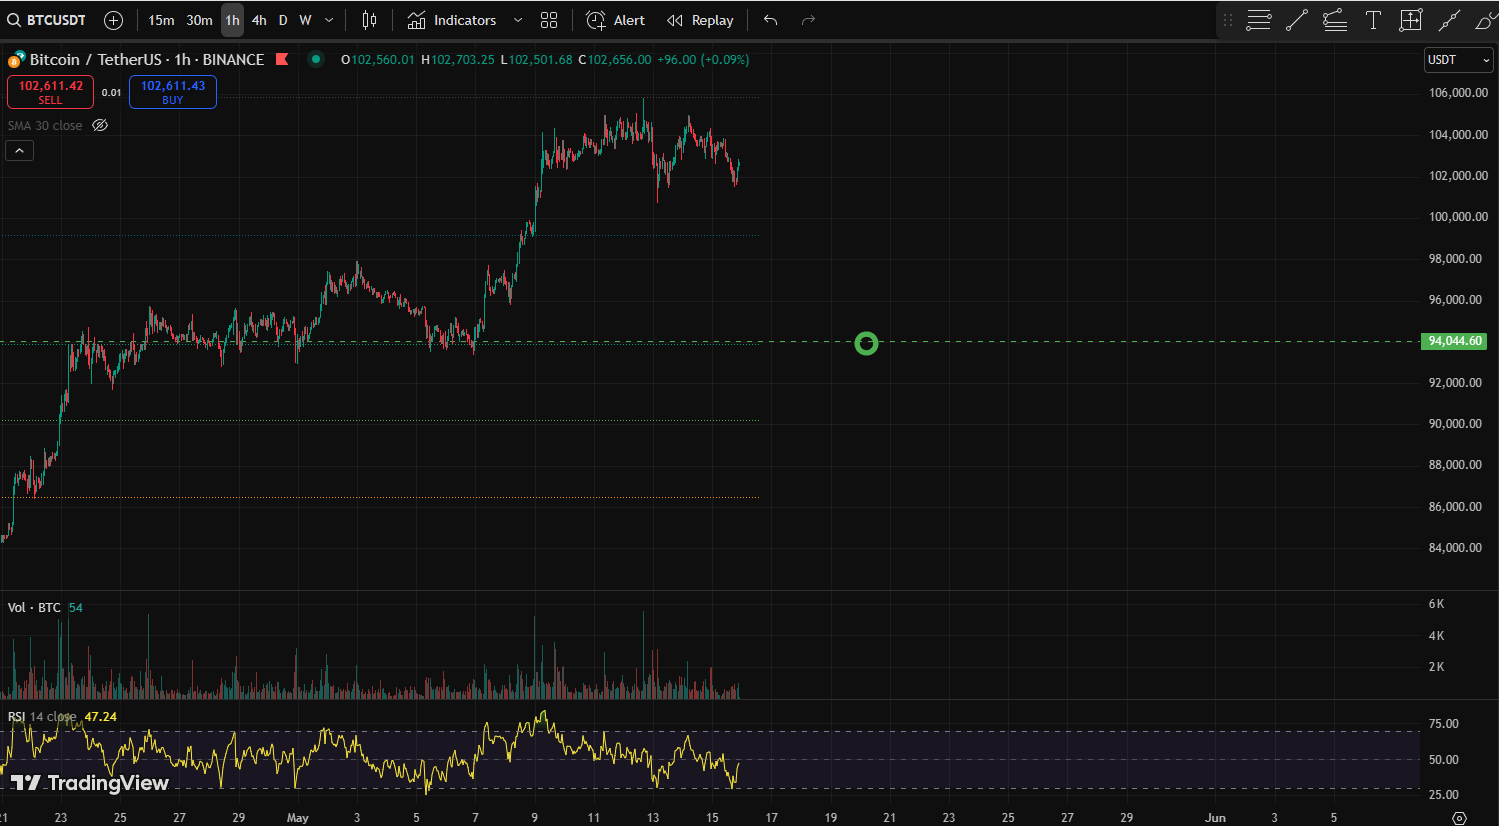The width and height of the screenshot is (1499, 826).
Task: Click the red flag next to BINANCE
Action: click(282, 59)
